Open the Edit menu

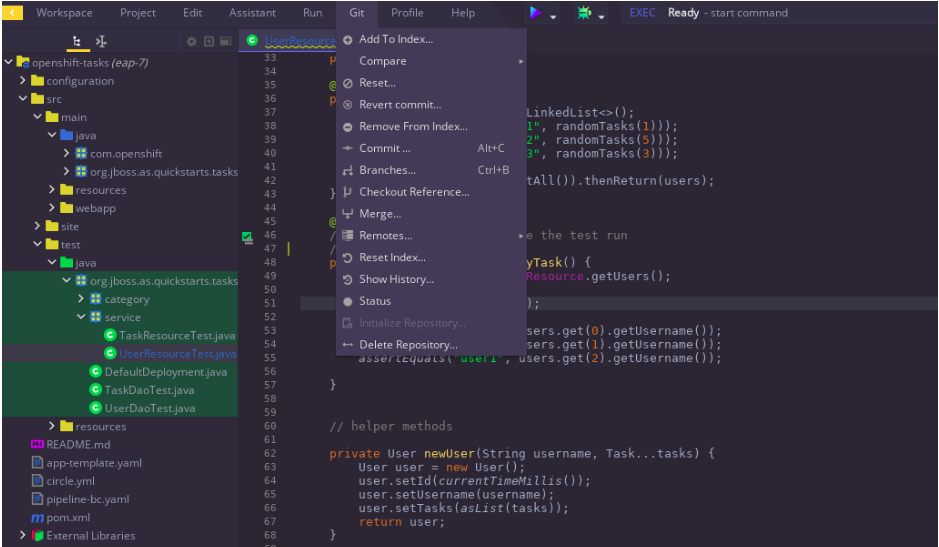192,13
